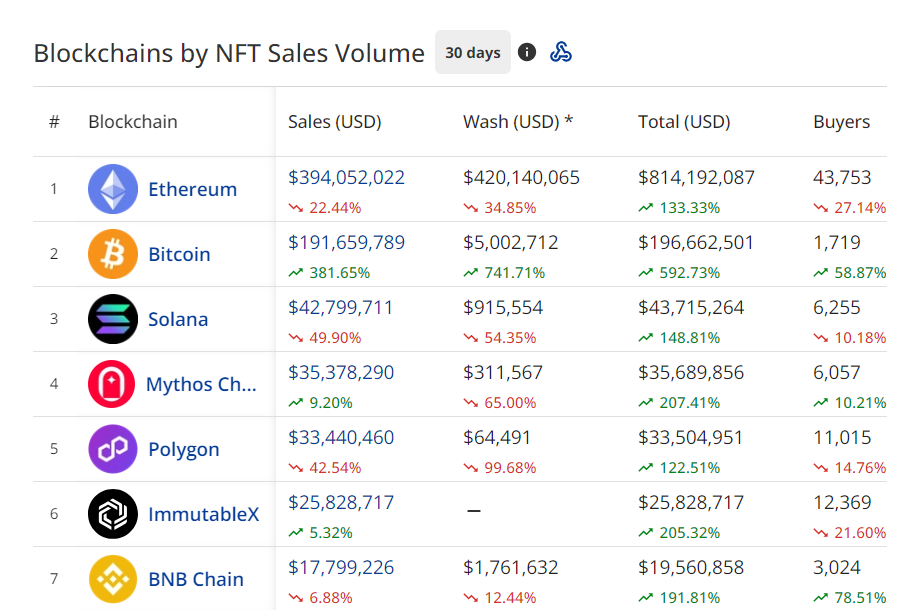Image resolution: width=917 pixels, height=610 pixels.
Task: Open the Mythos Ch... blockchain link
Action: 201,384
